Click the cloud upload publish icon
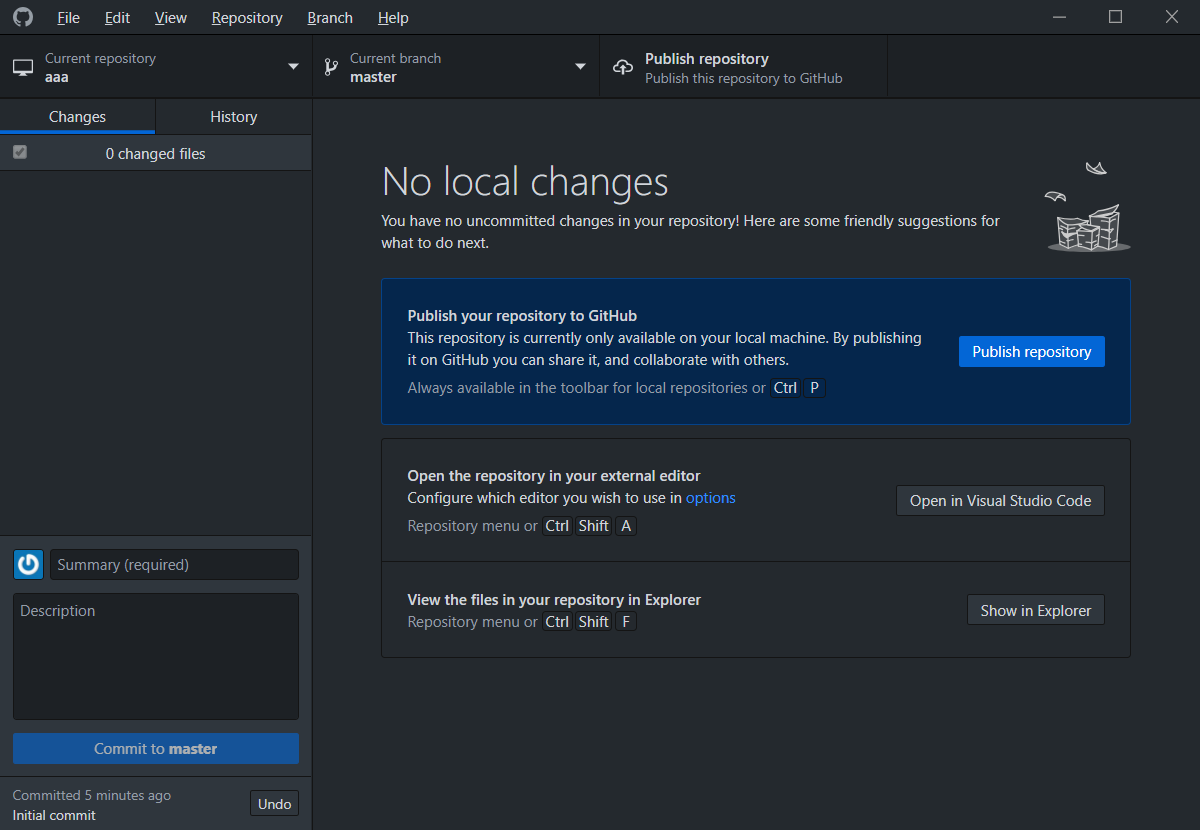 coord(623,68)
